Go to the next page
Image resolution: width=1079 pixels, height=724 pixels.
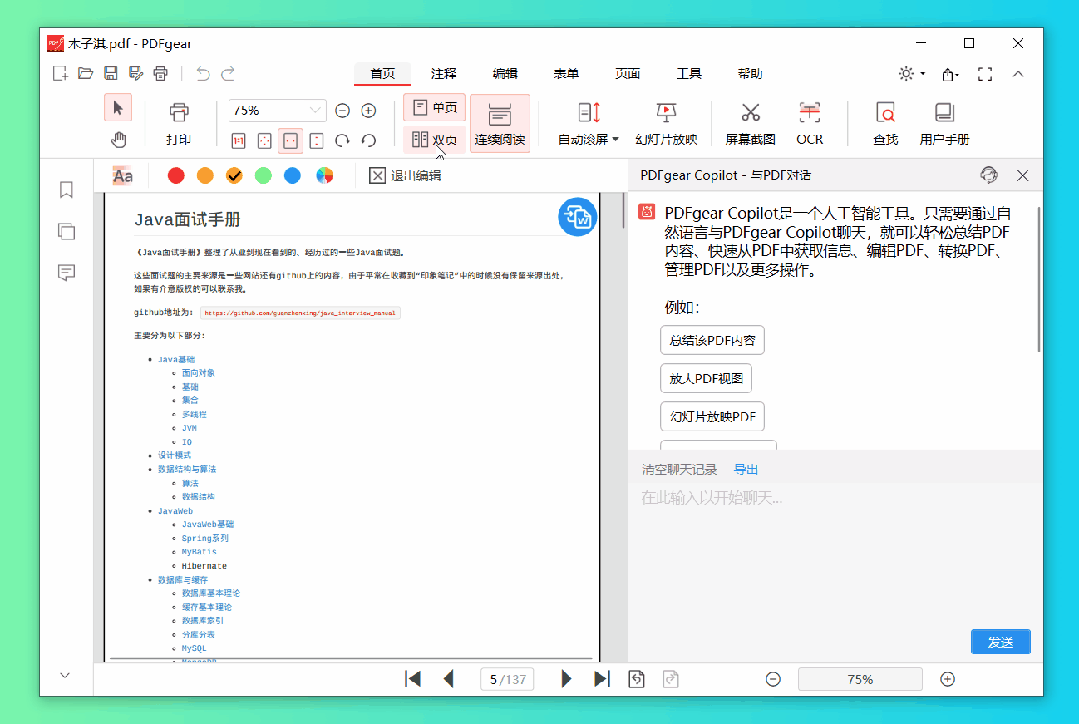pyautogui.click(x=566, y=679)
